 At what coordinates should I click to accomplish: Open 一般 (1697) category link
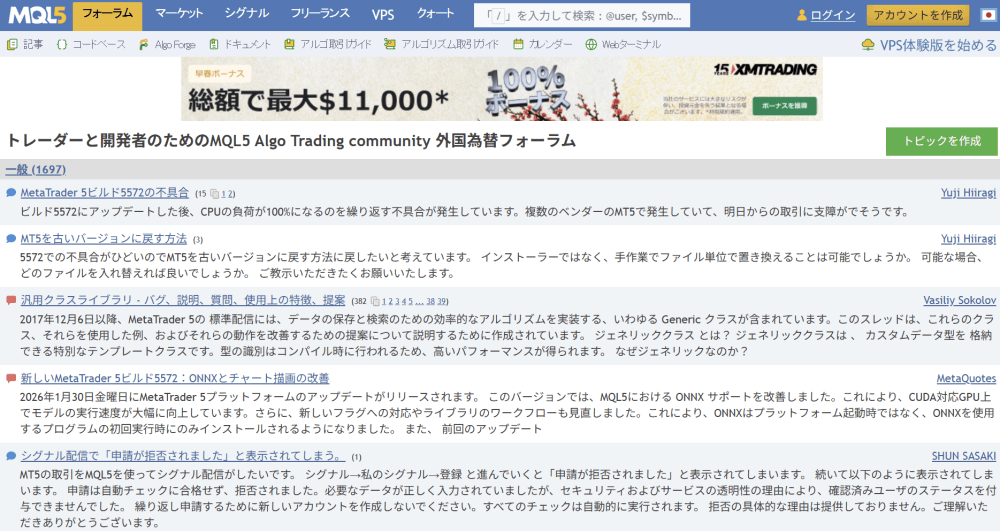[x=36, y=170]
